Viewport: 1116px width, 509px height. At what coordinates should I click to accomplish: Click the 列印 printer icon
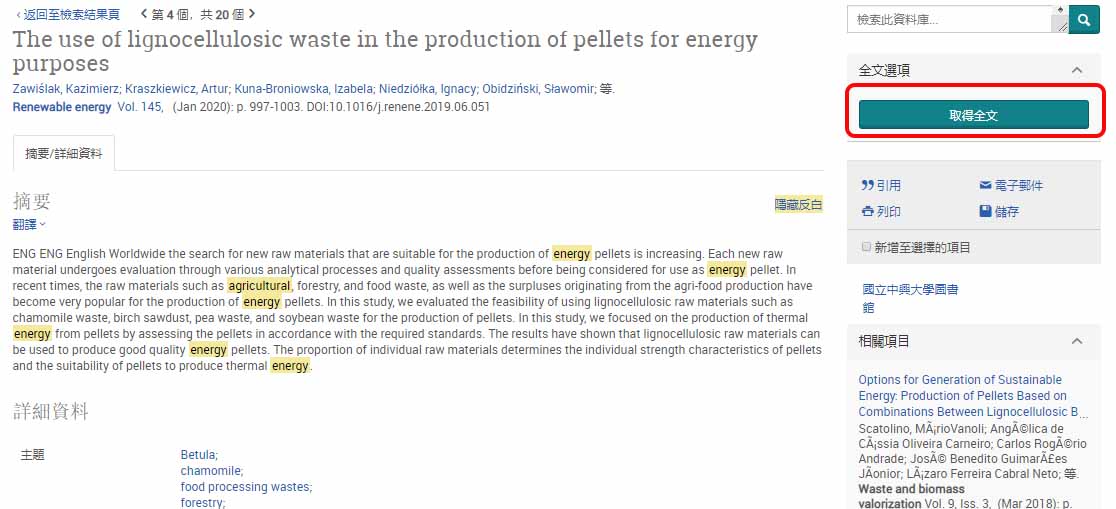point(867,211)
